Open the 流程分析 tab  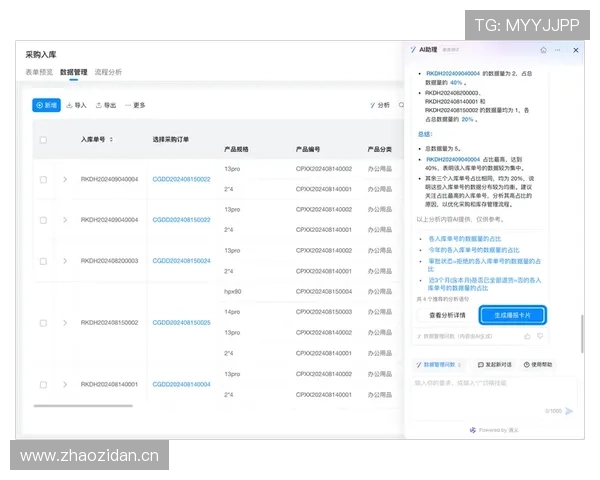108,72
